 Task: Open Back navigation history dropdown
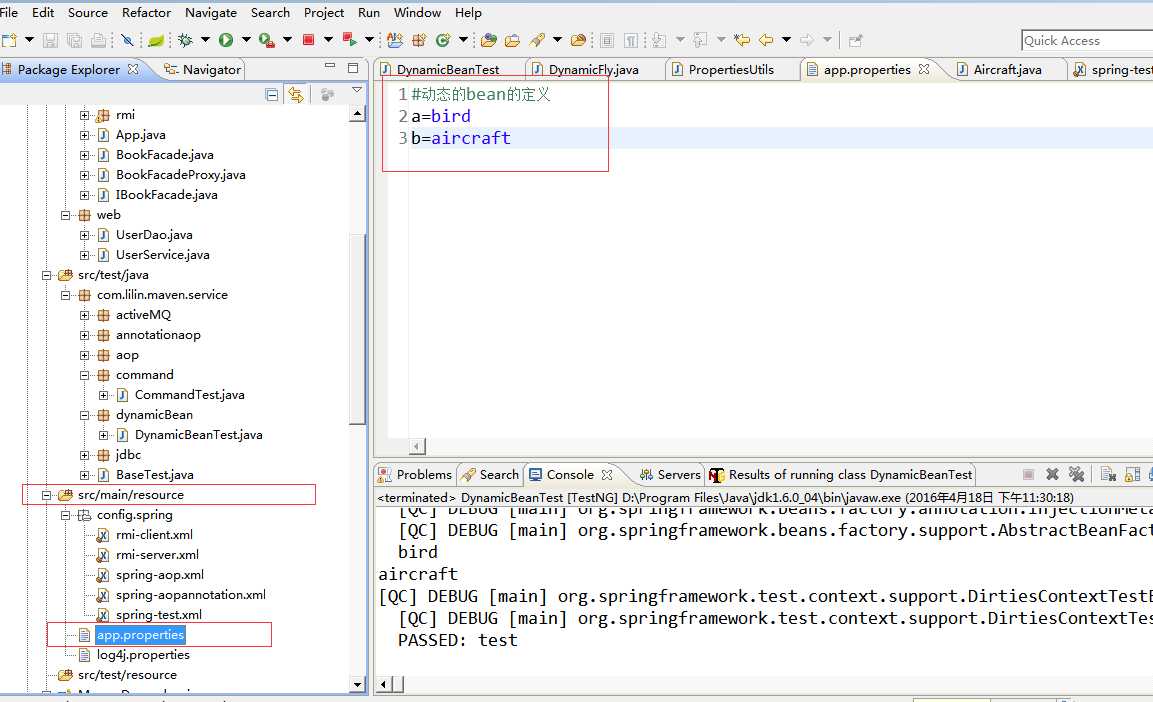[x=786, y=40]
